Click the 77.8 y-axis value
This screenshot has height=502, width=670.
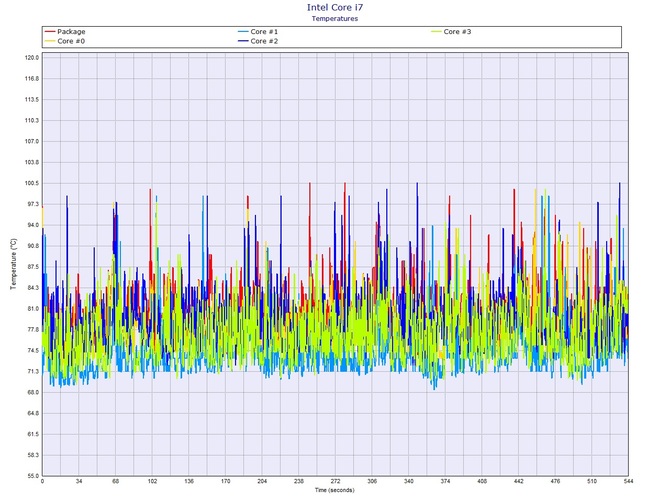click(33, 330)
